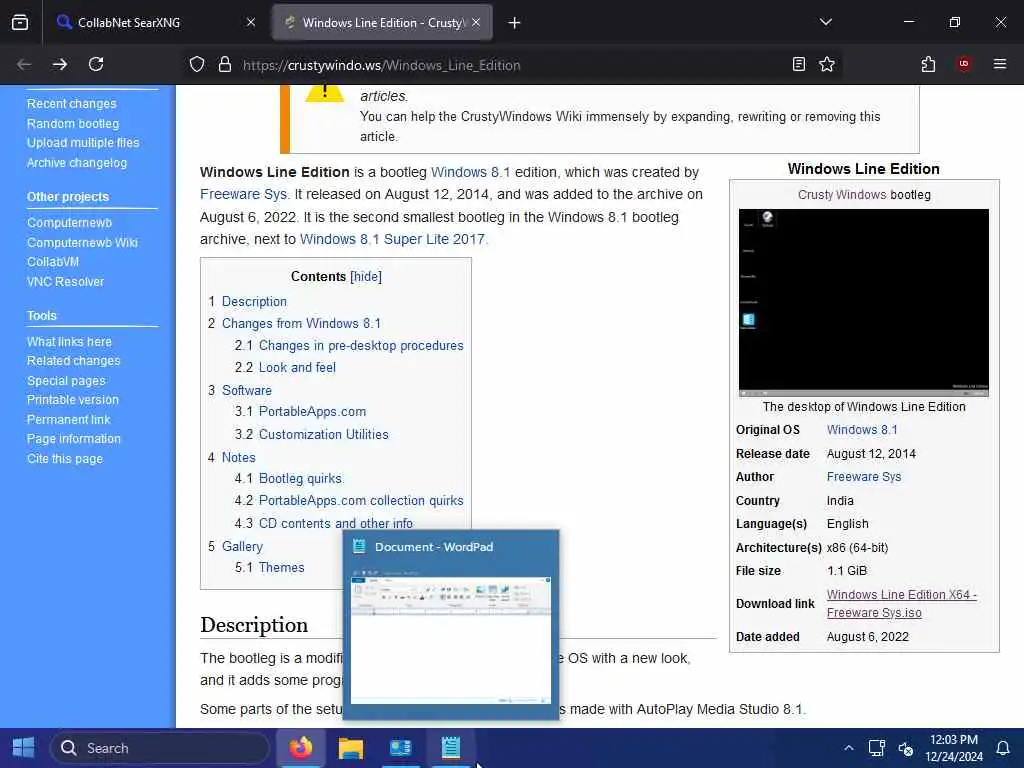
Task: Toggle reader view
Action: tap(799, 64)
